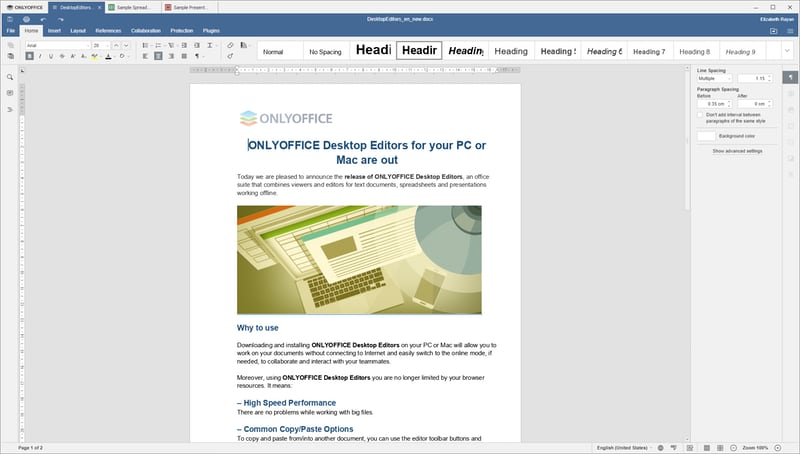Expand the styles gallery
The height and width of the screenshot is (454, 800).
coord(787,51)
